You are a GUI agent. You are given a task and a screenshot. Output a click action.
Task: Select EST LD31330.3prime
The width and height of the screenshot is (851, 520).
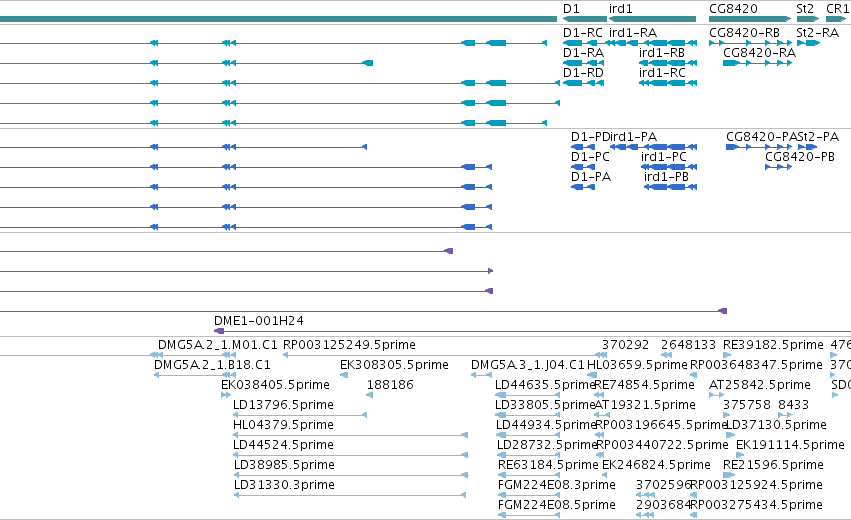coord(284,485)
